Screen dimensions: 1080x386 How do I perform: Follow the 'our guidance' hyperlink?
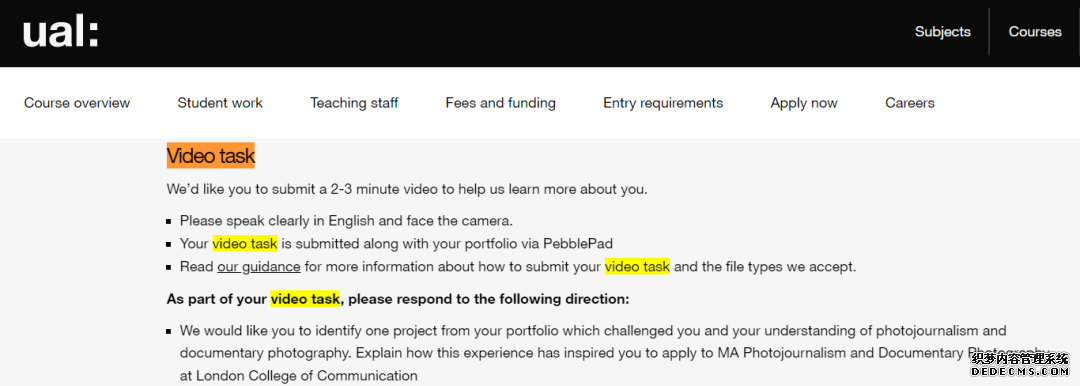[258, 267]
